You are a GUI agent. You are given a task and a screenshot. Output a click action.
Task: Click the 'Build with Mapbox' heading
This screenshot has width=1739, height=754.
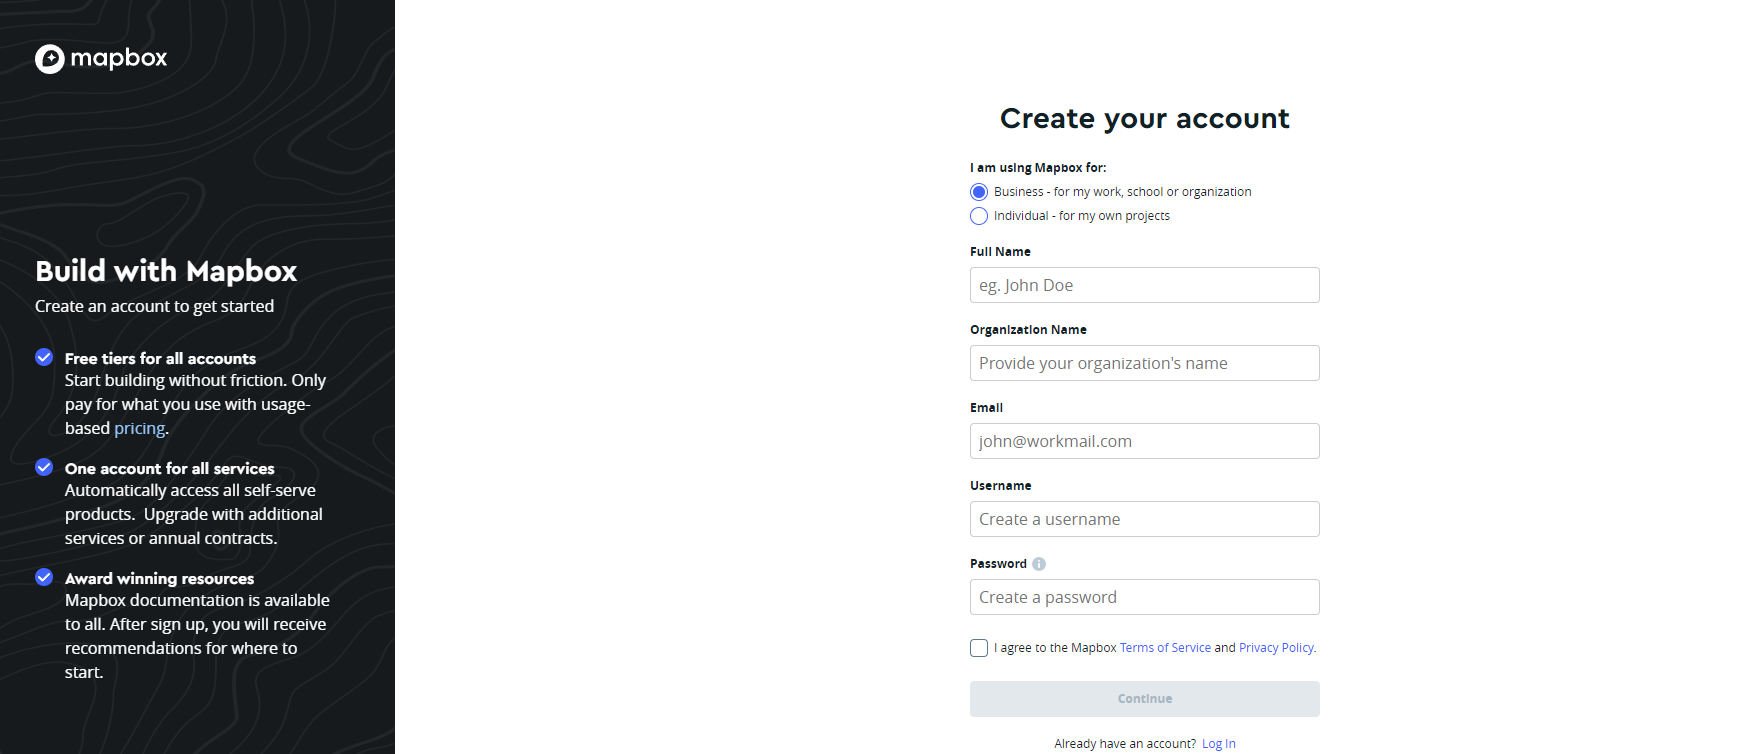pyautogui.click(x=166, y=271)
